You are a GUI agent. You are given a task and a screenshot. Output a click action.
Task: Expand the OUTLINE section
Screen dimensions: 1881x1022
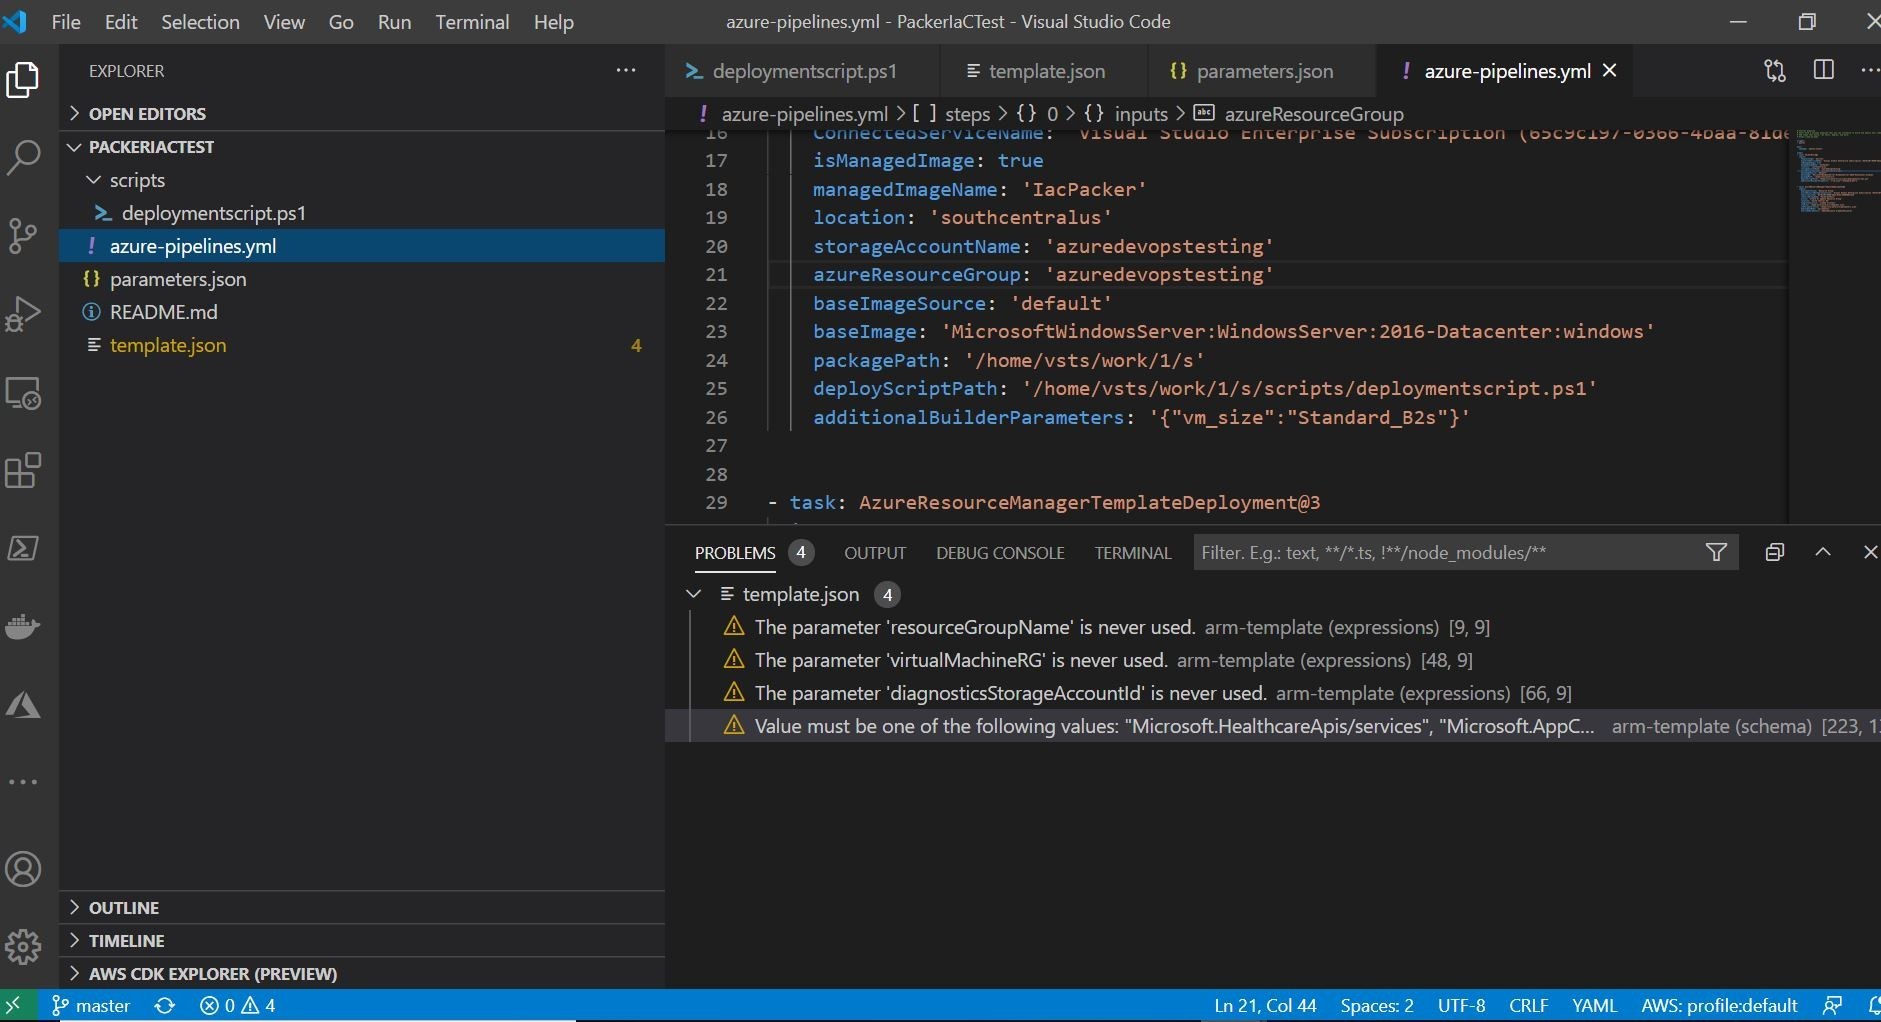pyautogui.click(x=123, y=908)
